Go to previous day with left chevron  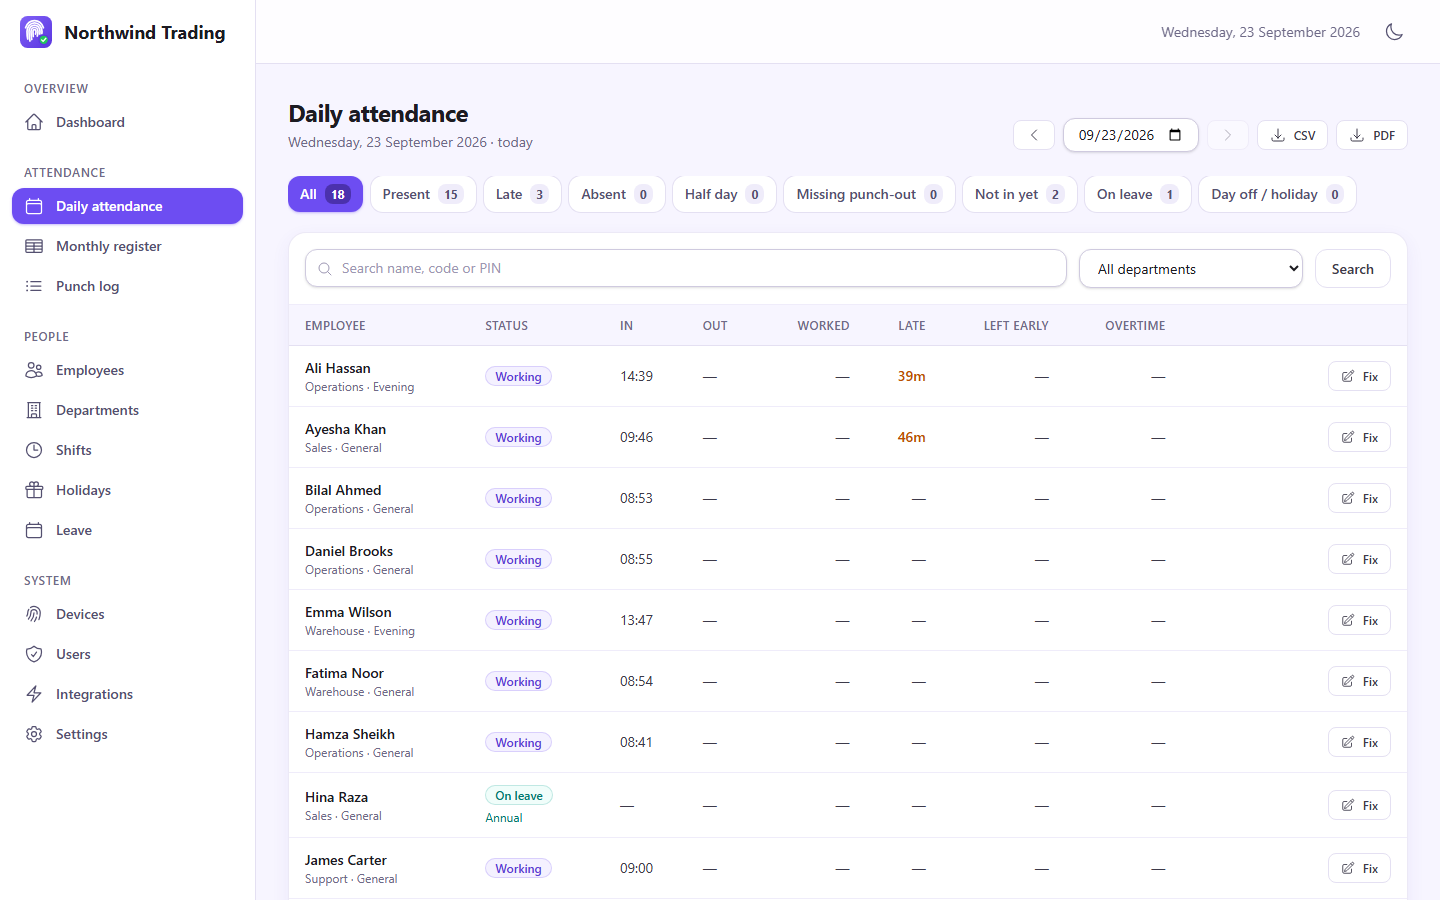1034,135
